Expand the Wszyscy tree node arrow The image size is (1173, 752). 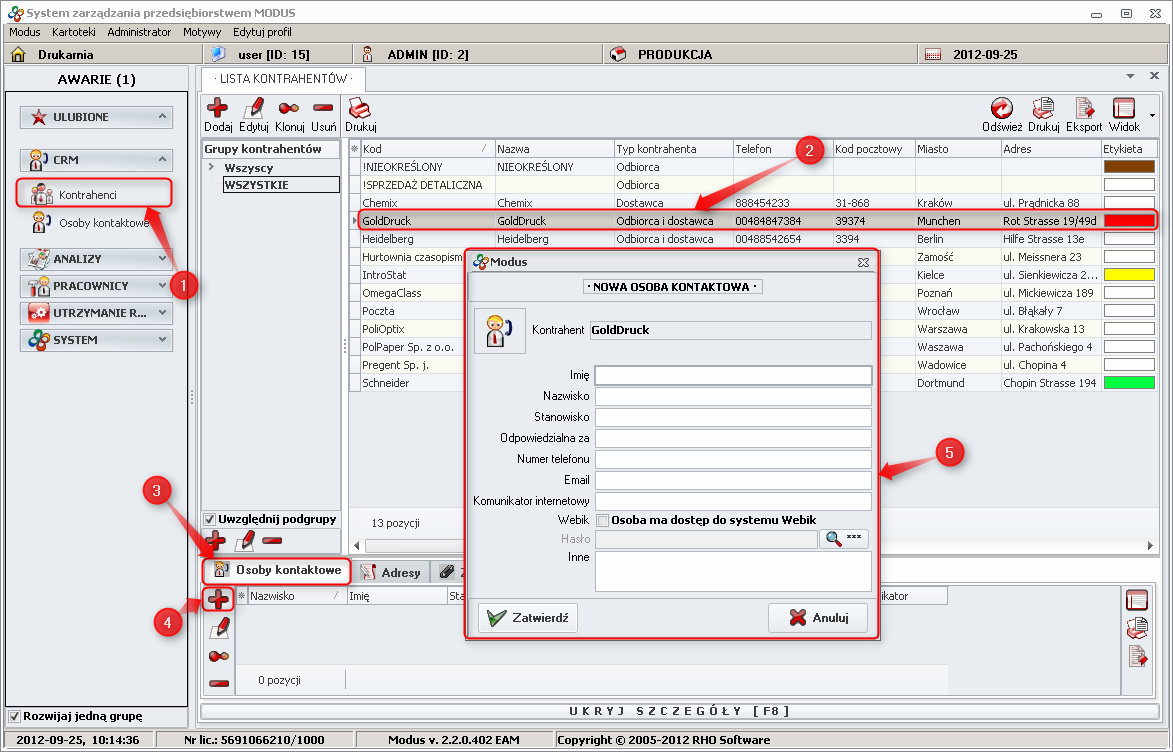211,167
